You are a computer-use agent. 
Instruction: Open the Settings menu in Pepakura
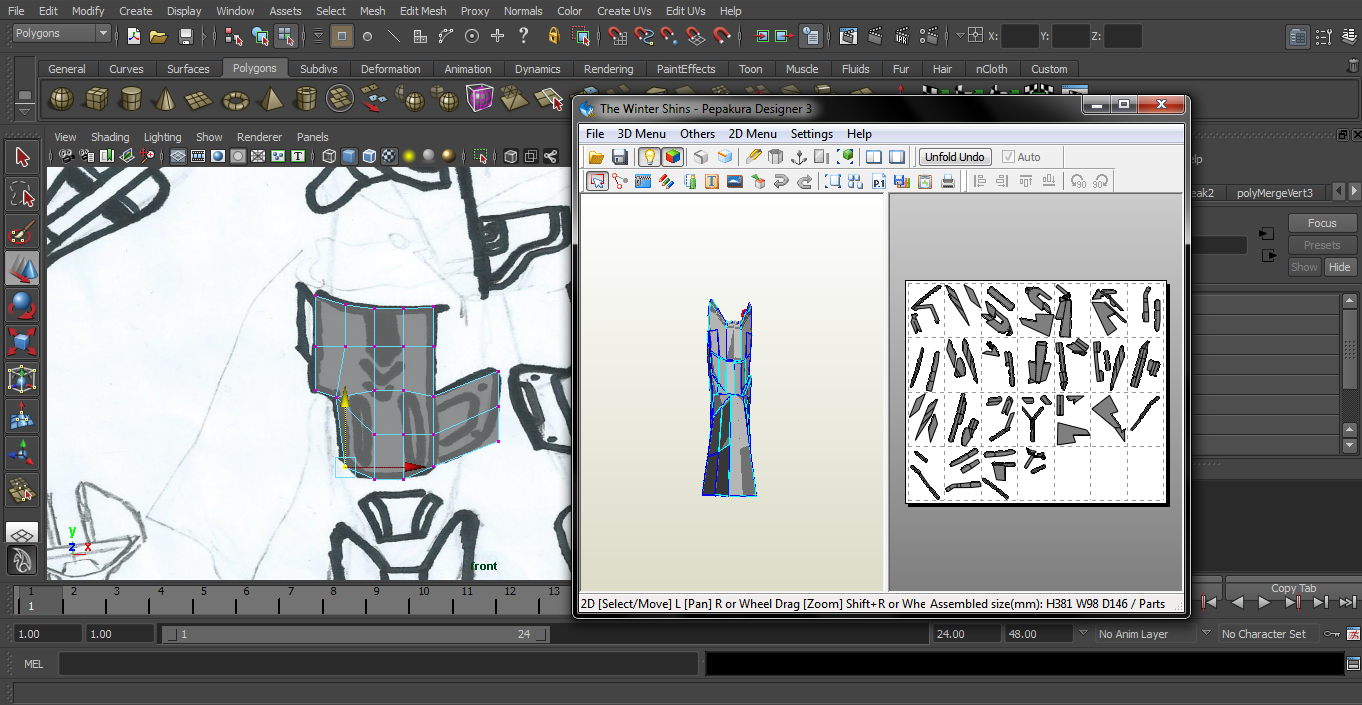click(812, 134)
